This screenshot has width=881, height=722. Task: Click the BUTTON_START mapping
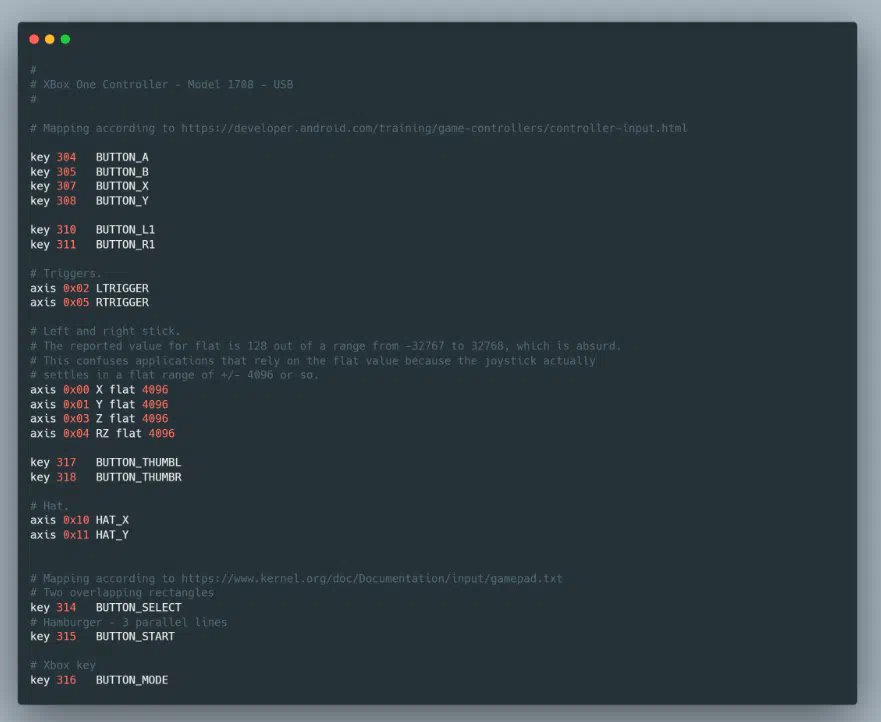coord(135,636)
